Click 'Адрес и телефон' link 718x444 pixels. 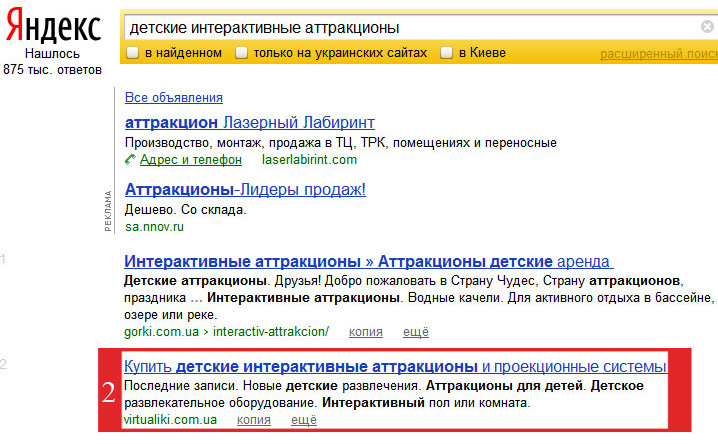[191, 160]
